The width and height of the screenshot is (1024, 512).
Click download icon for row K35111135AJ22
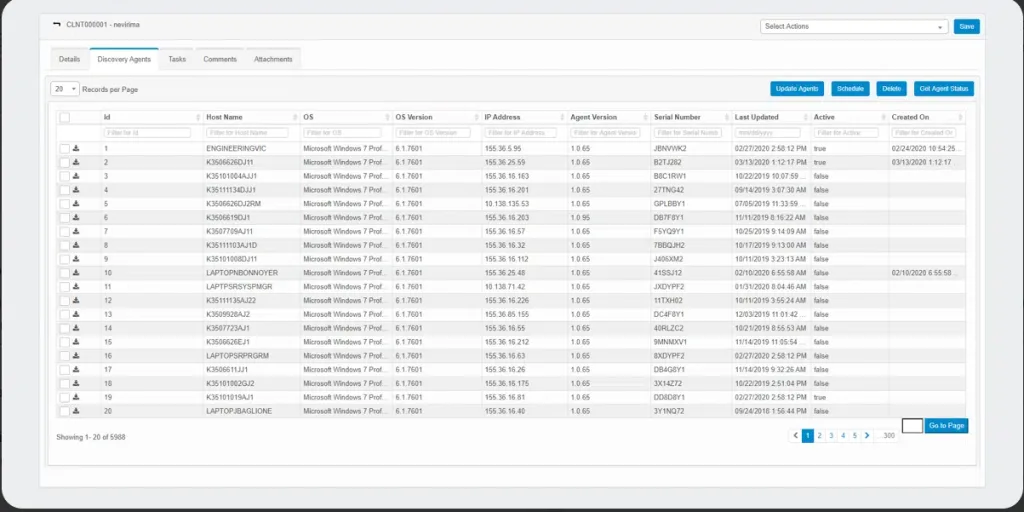(x=76, y=300)
